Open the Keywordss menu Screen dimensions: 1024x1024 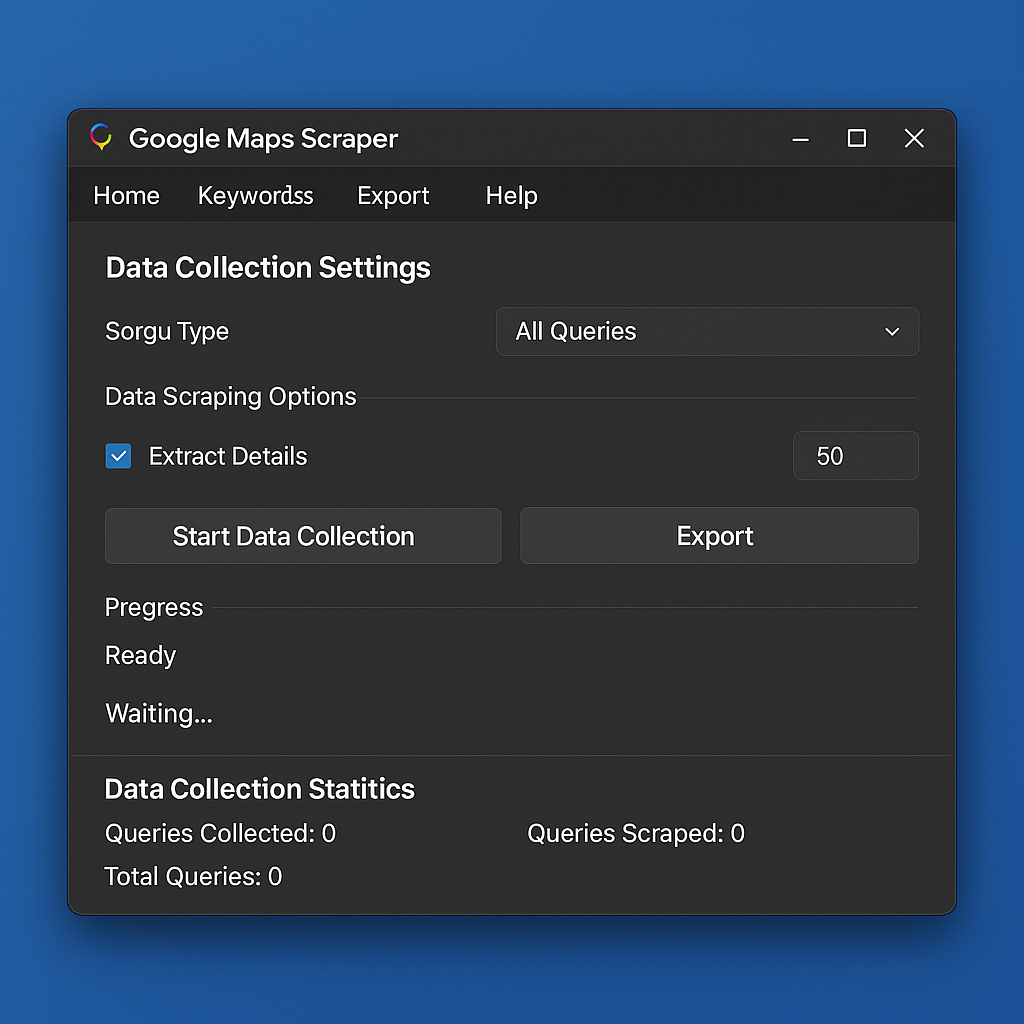(255, 195)
